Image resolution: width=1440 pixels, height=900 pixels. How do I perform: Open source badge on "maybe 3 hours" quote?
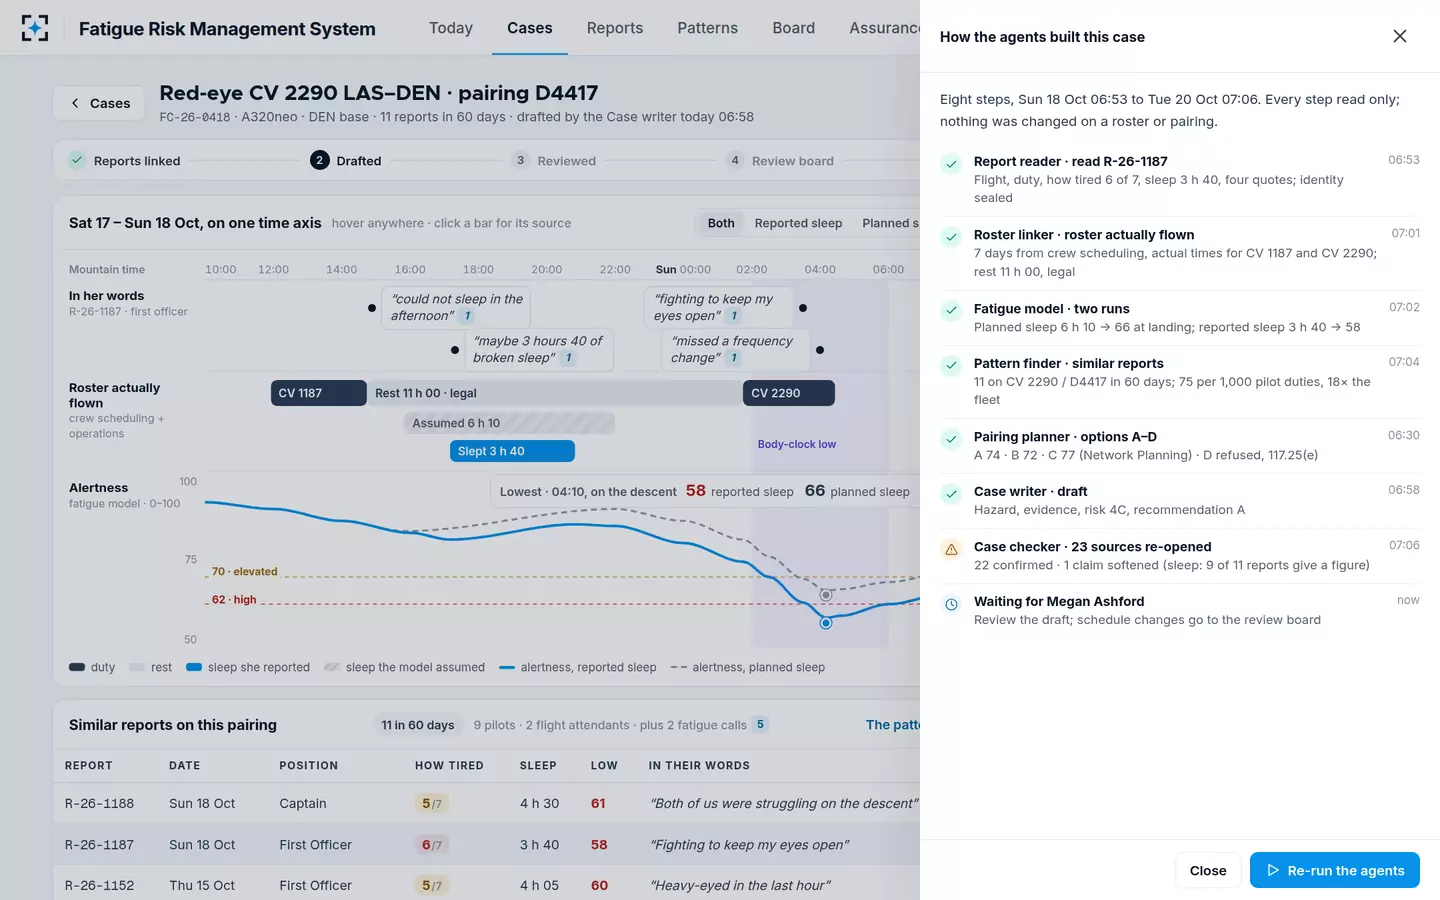click(x=568, y=358)
